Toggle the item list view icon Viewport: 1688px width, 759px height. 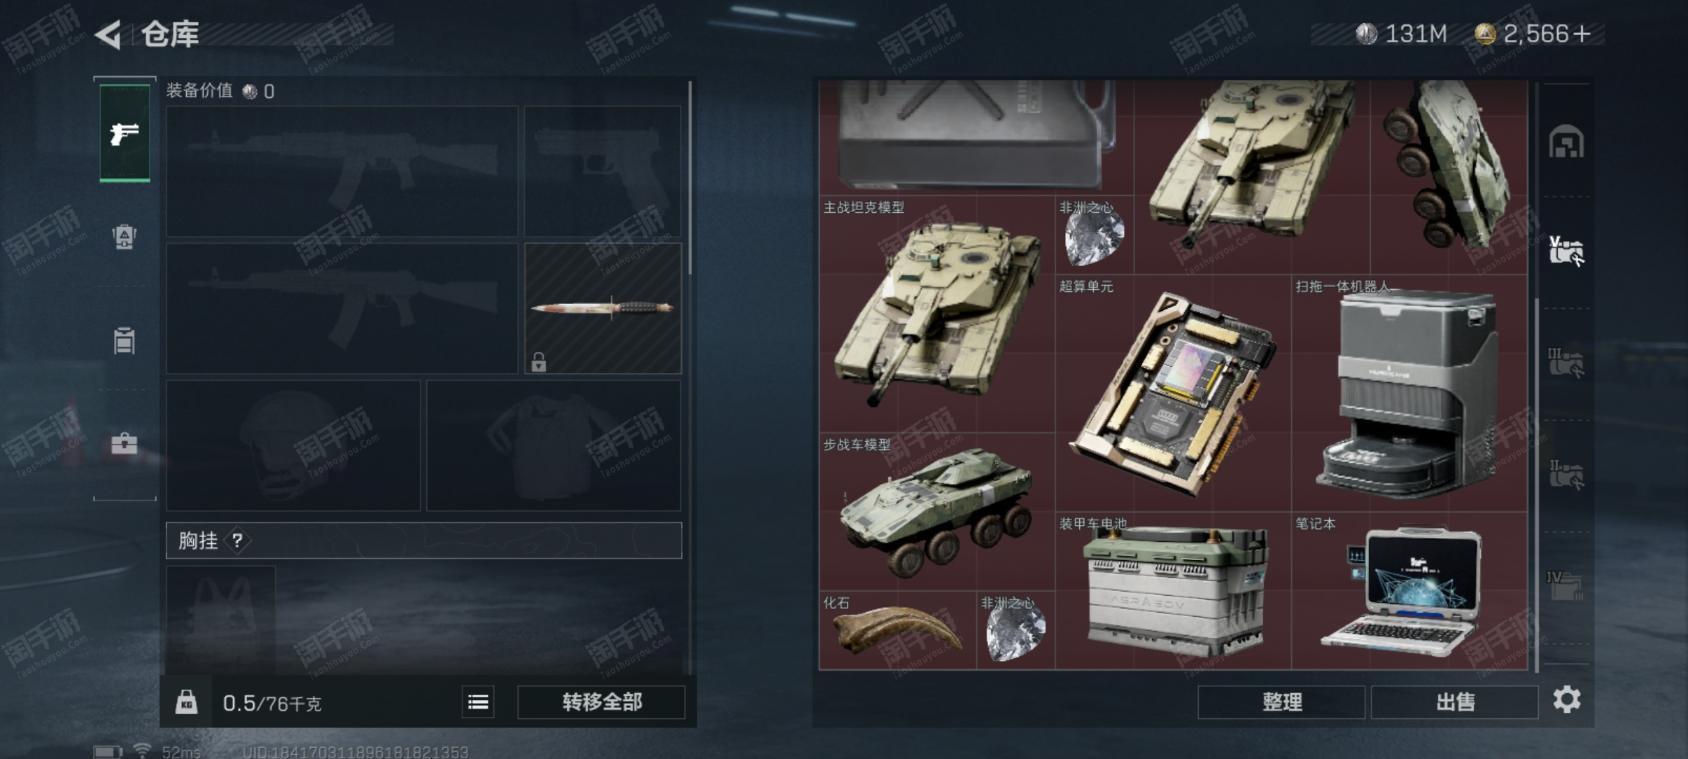click(478, 702)
